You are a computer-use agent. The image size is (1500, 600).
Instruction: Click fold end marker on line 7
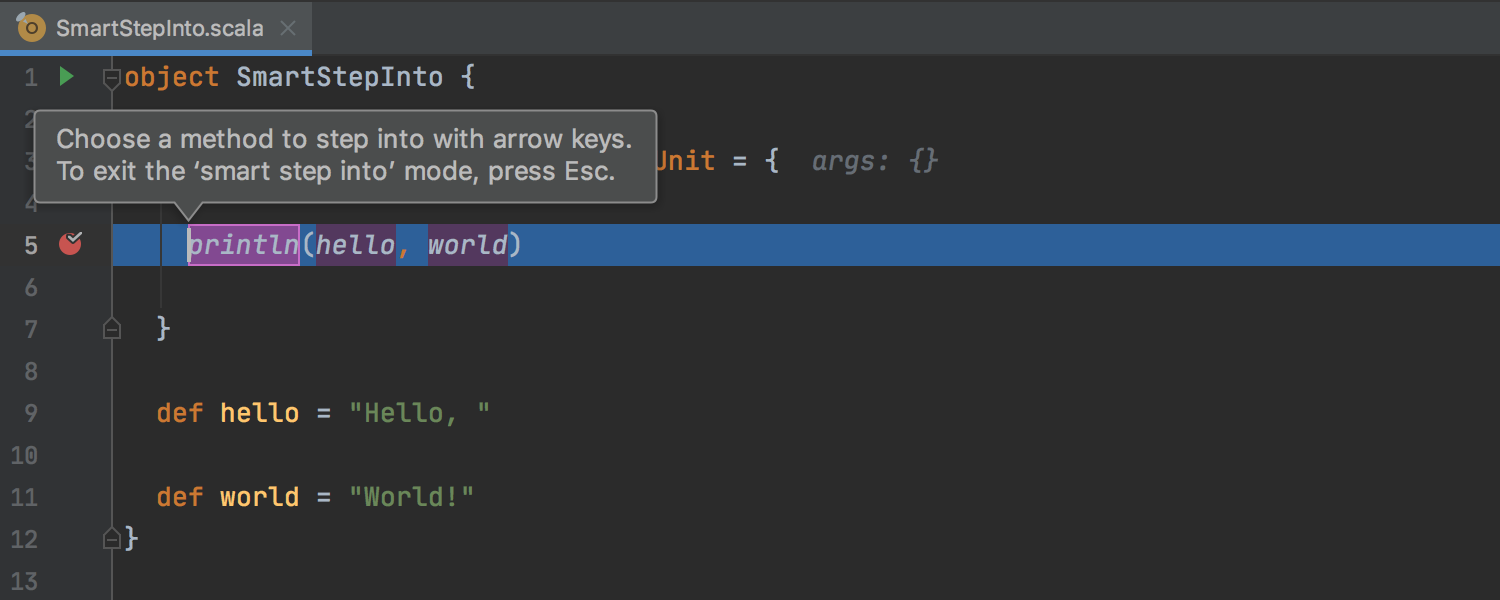[112, 328]
